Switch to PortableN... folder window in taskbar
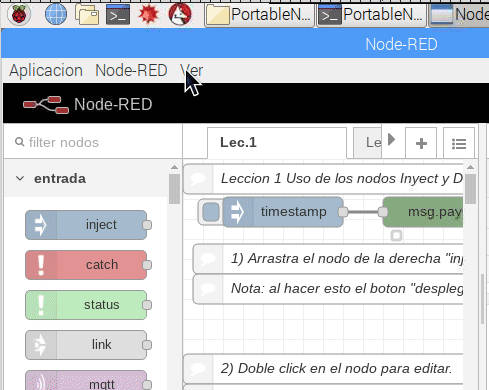The height and width of the screenshot is (390, 489). [259, 14]
